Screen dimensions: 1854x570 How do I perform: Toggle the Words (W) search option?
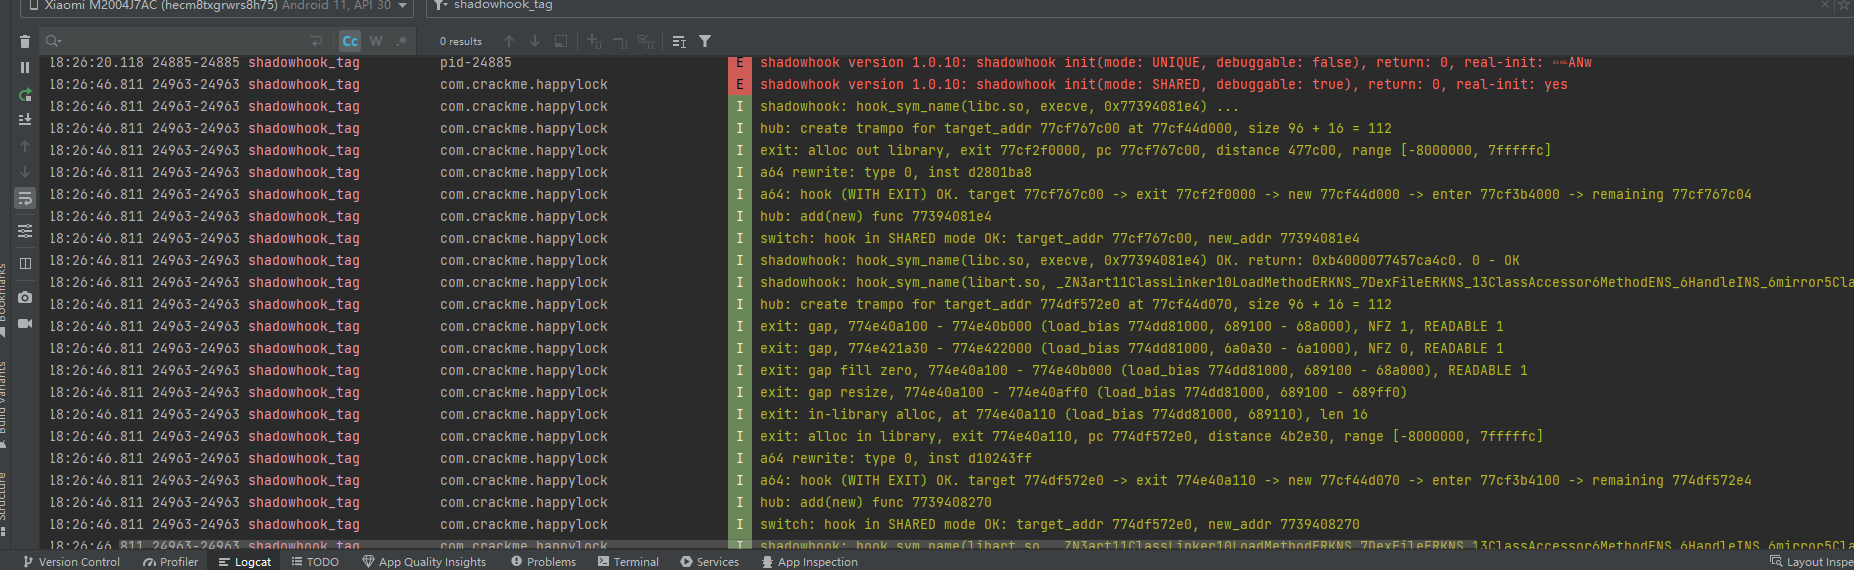(376, 41)
